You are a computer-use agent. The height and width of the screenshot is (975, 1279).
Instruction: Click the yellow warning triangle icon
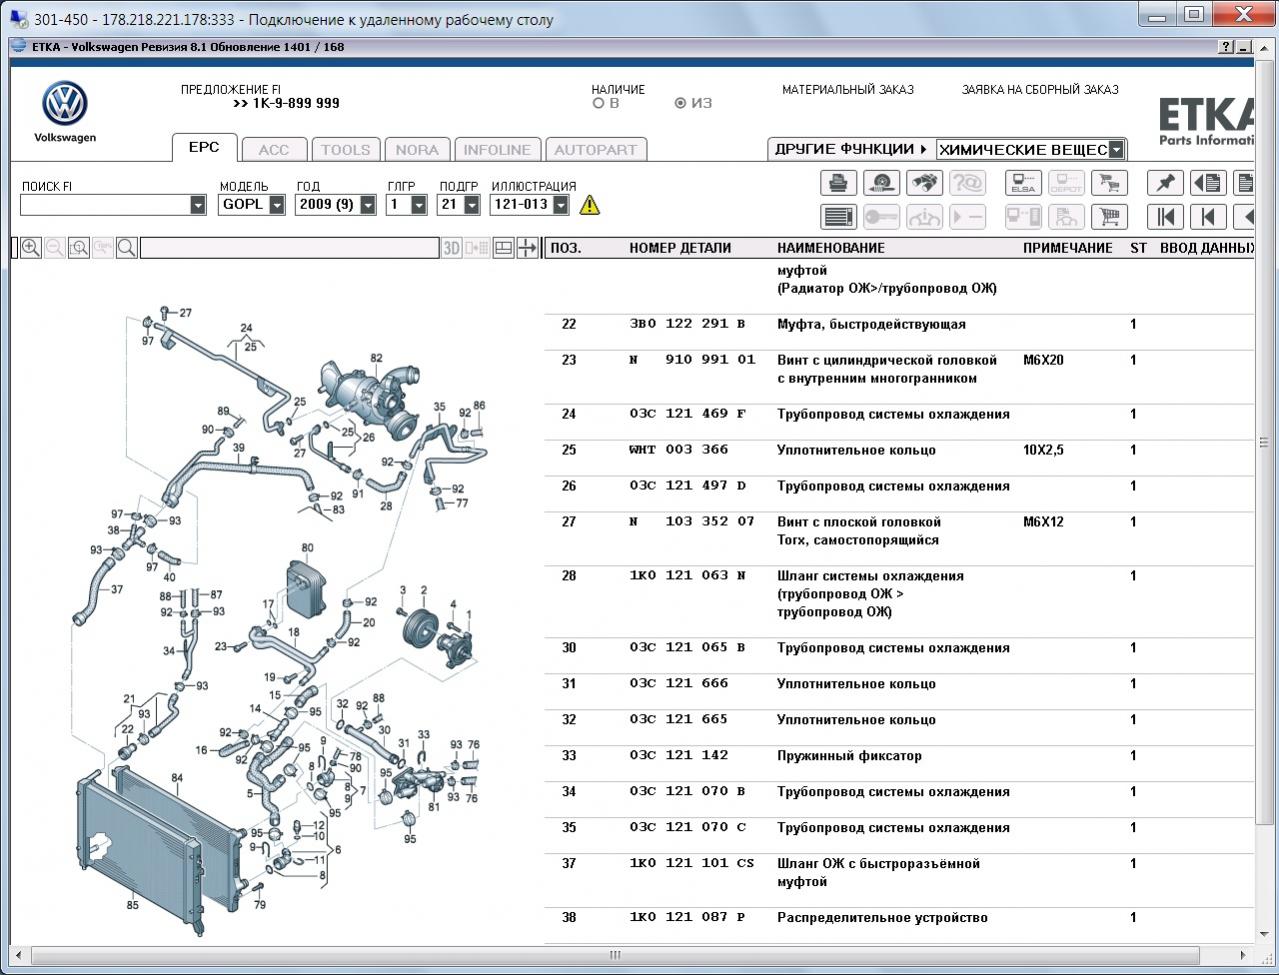[x=590, y=205]
